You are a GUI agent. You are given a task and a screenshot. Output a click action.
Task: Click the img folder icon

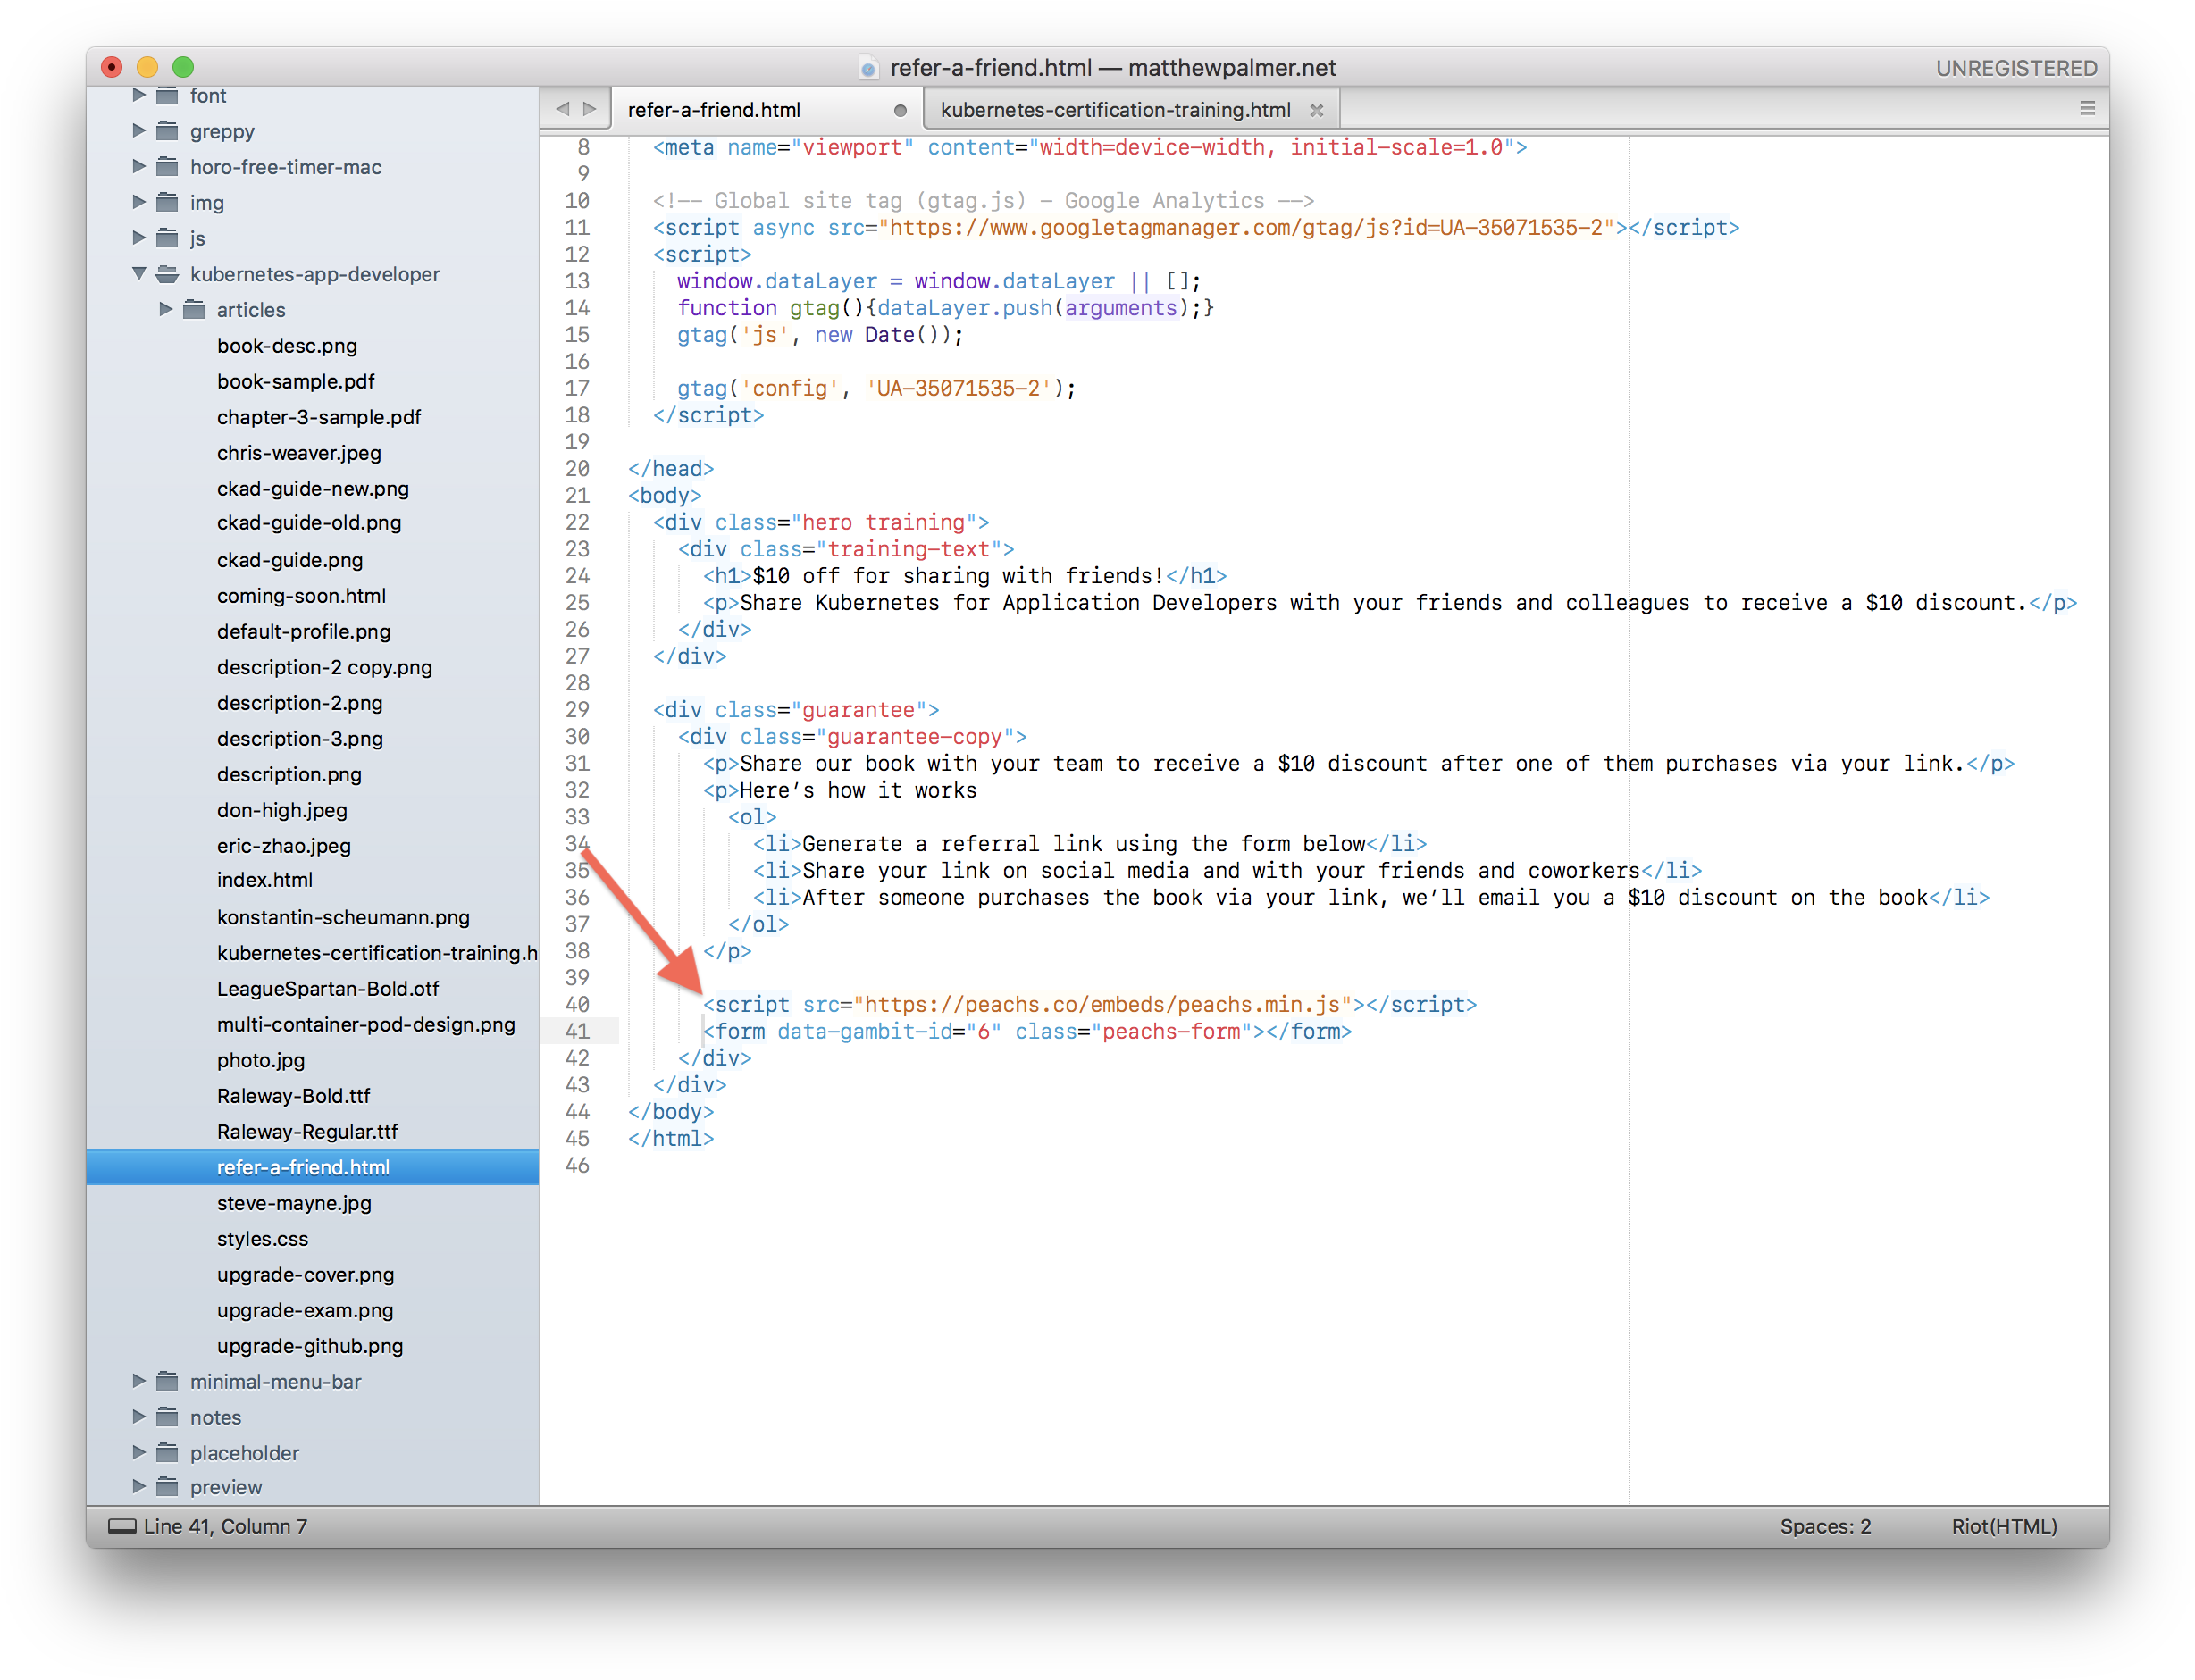(168, 202)
